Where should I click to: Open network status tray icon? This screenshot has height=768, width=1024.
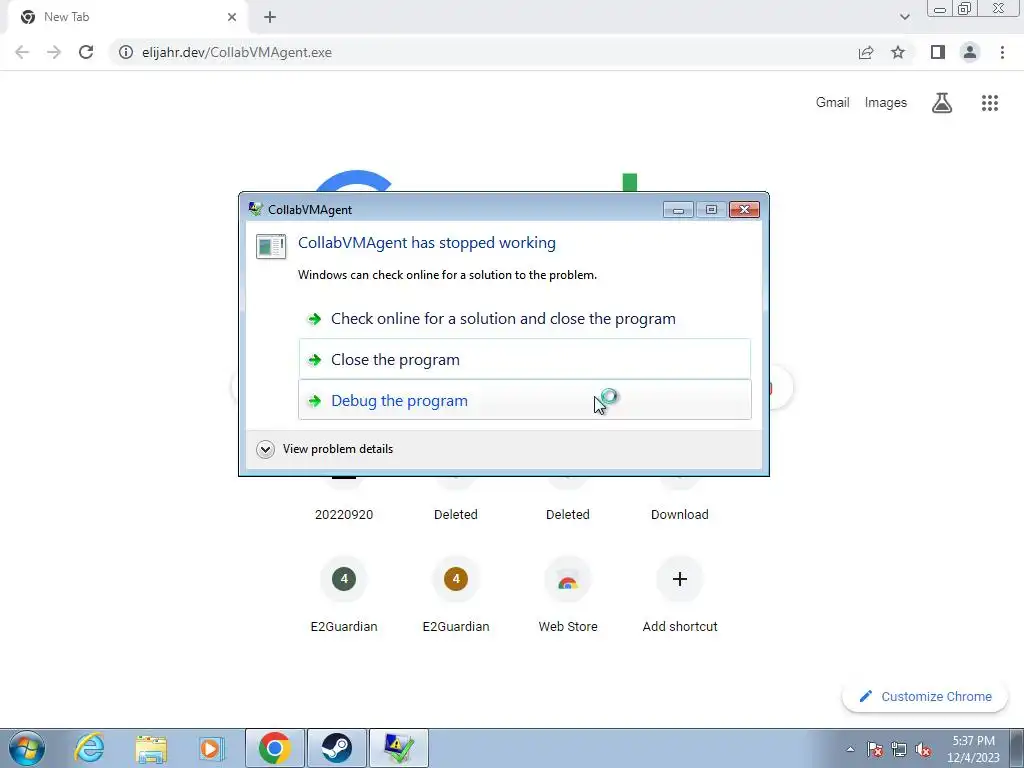[899, 749]
